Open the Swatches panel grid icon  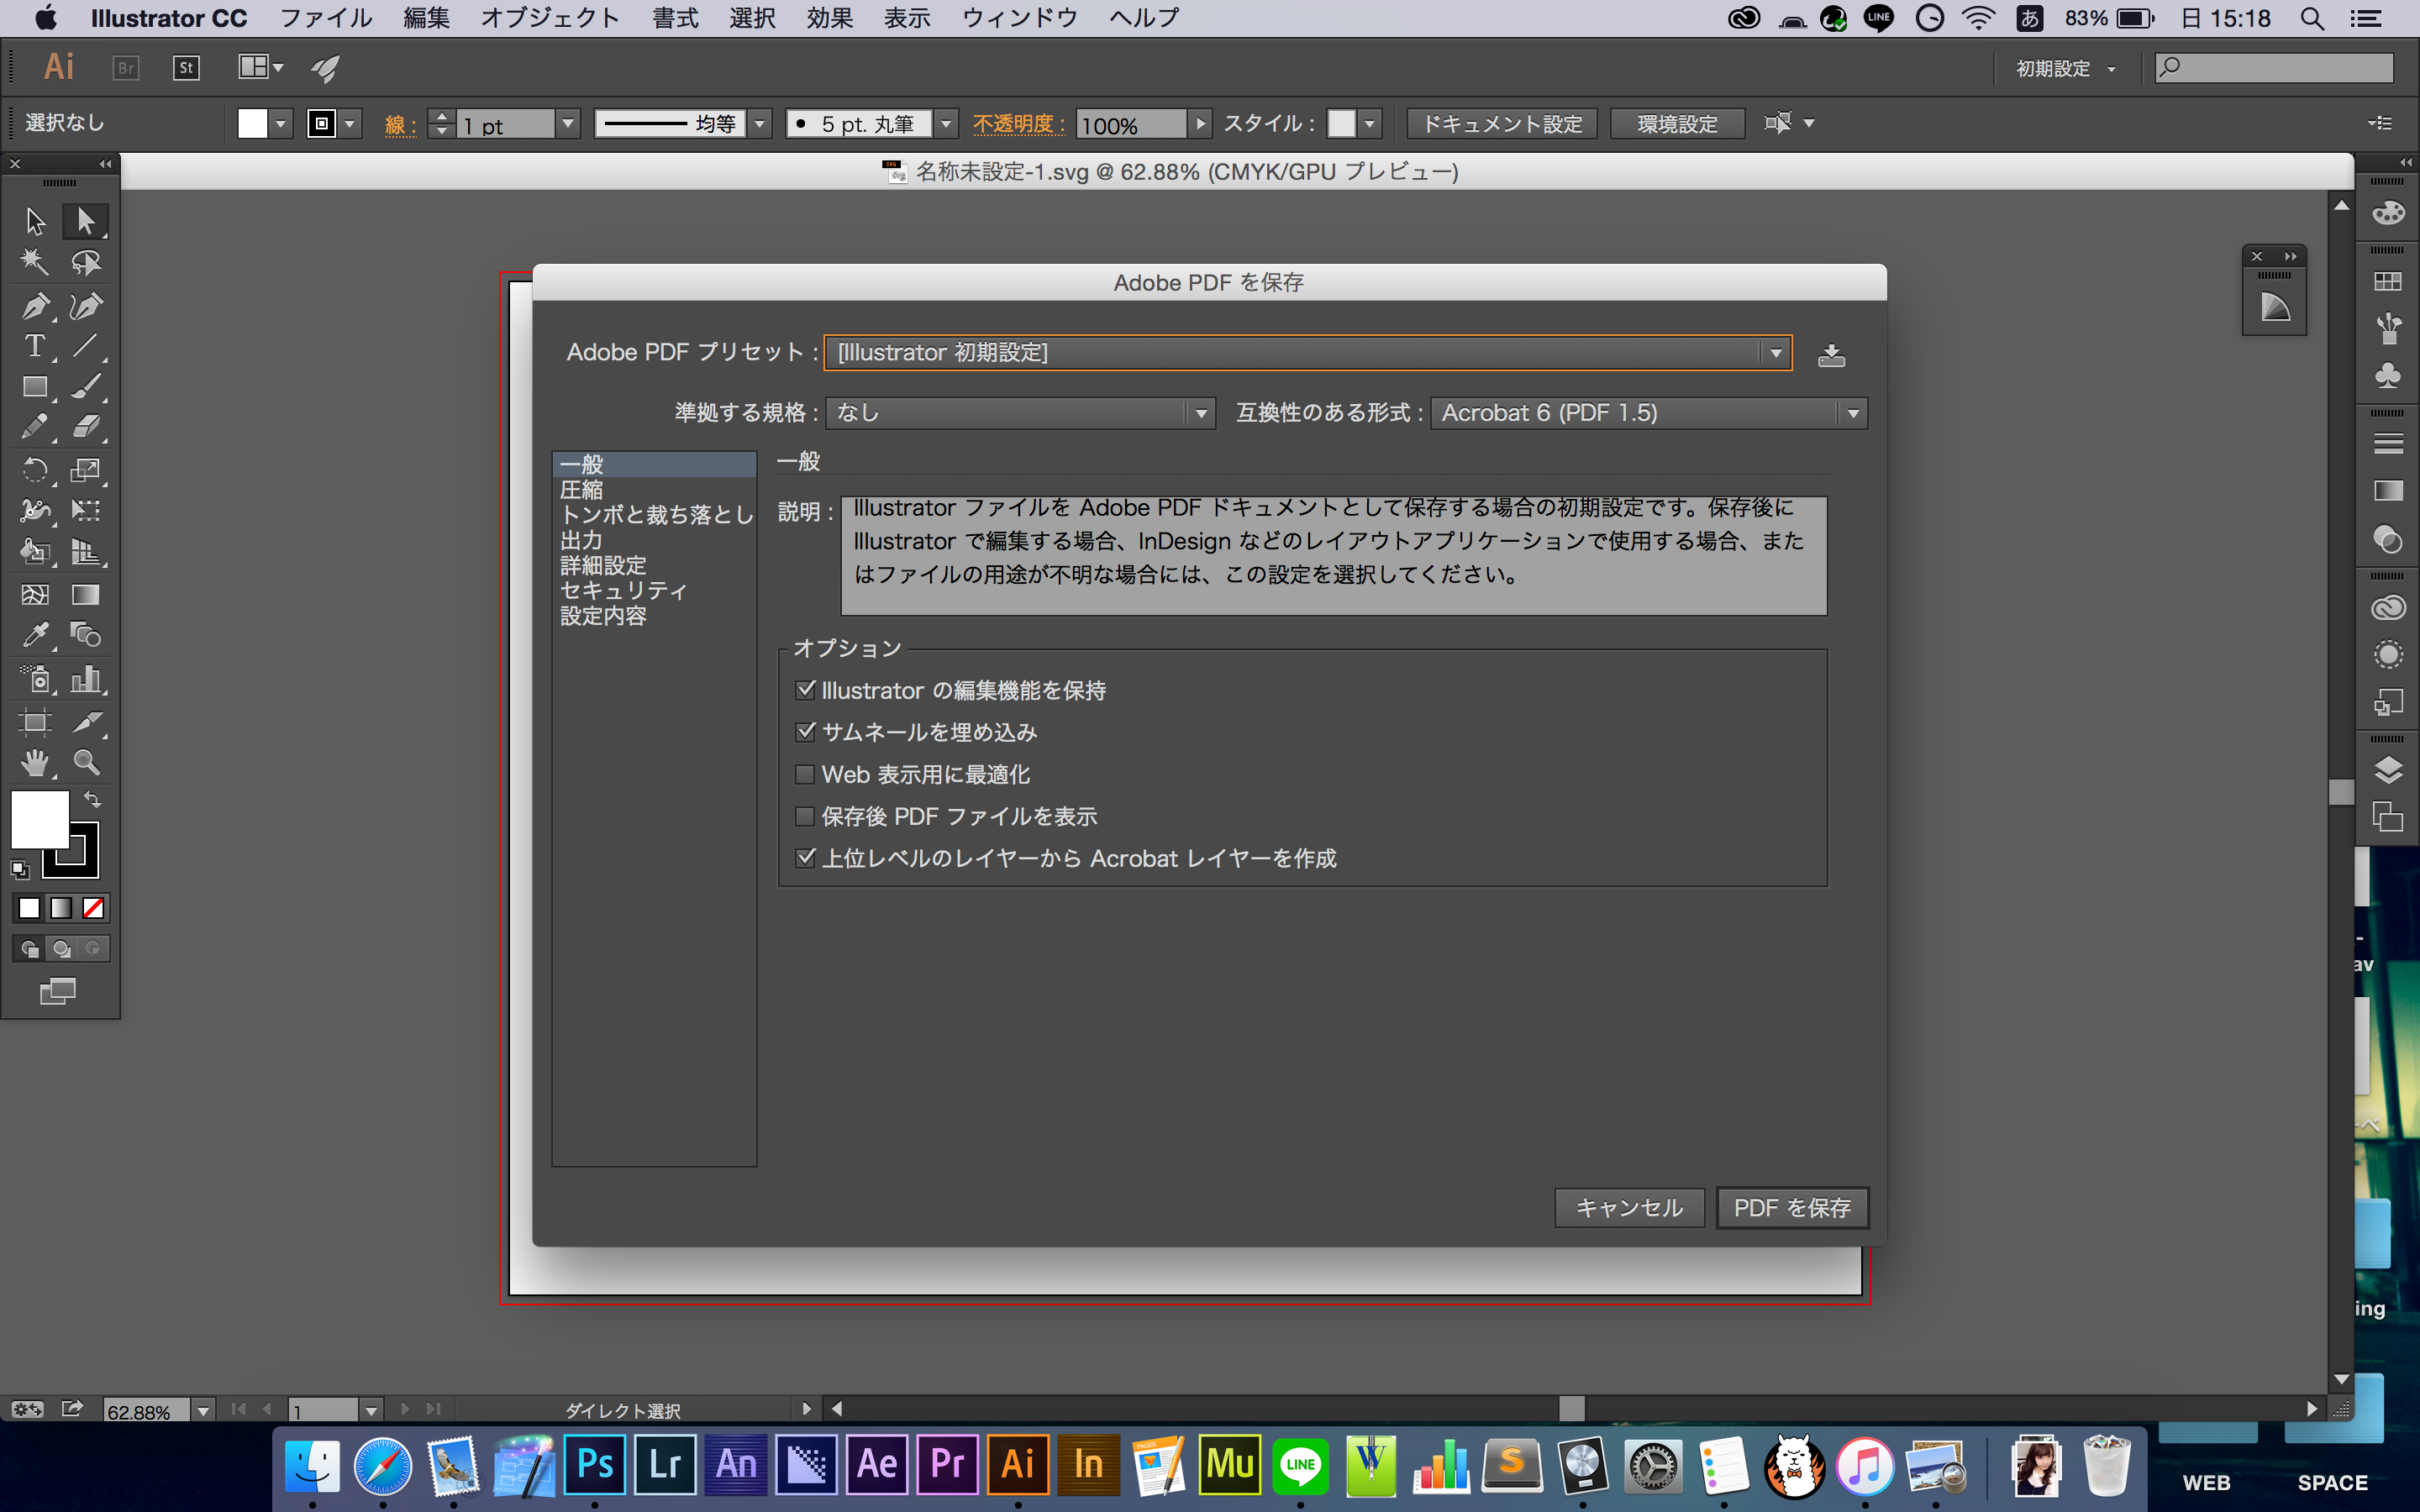pyautogui.click(x=2388, y=282)
